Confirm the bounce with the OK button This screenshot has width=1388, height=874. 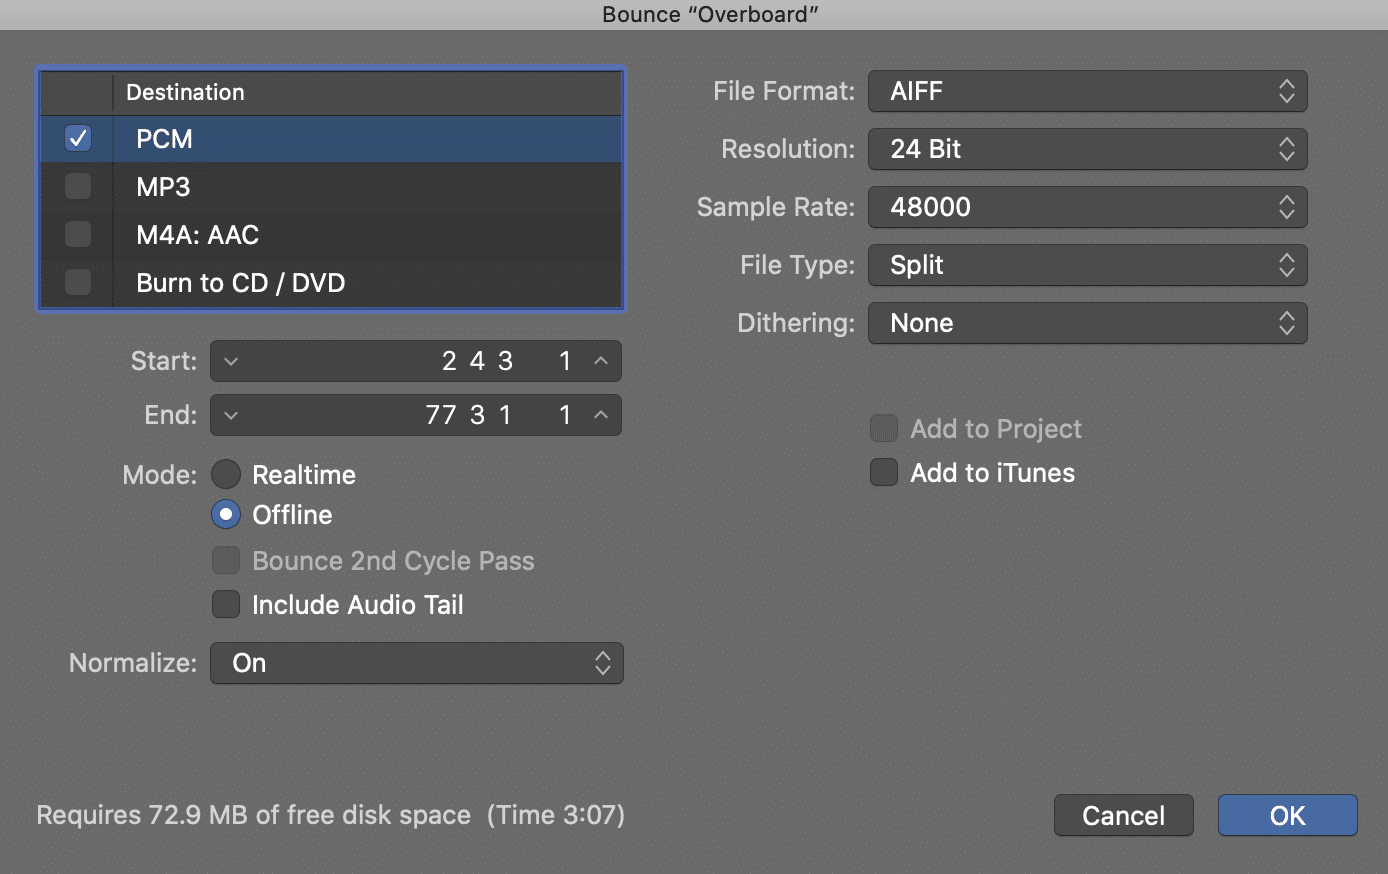click(x=1287, y=815)
